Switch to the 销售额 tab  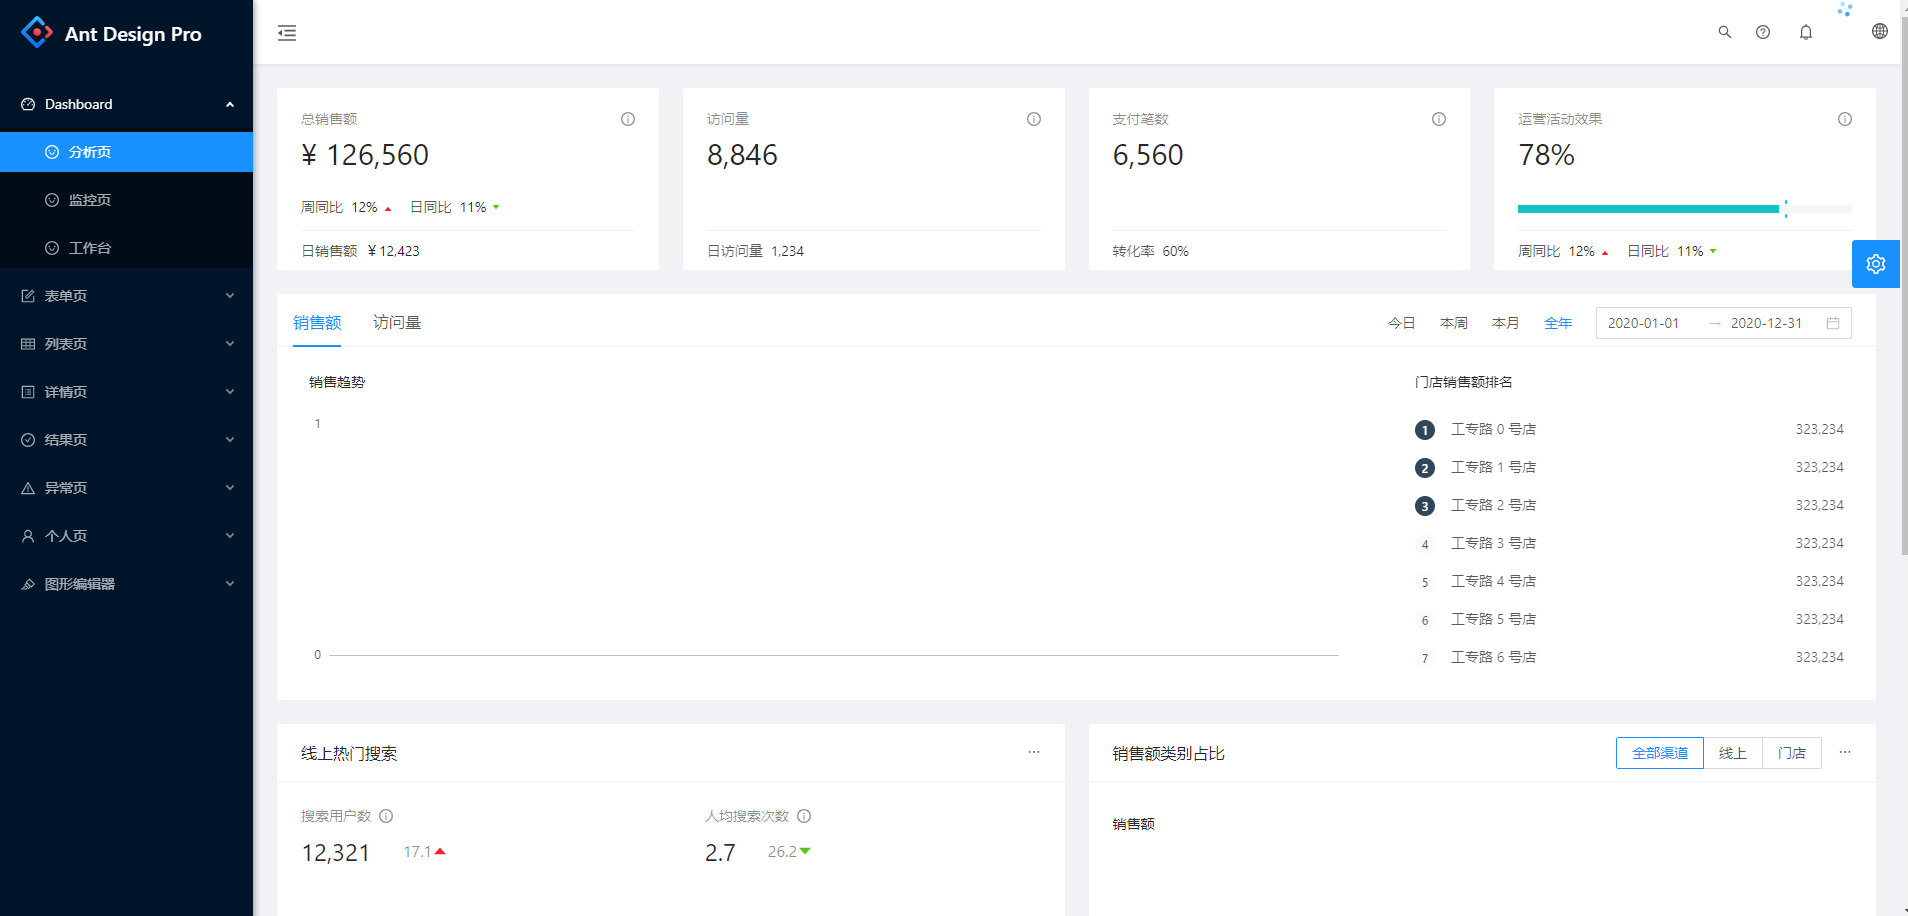click(x=317, y=322)
